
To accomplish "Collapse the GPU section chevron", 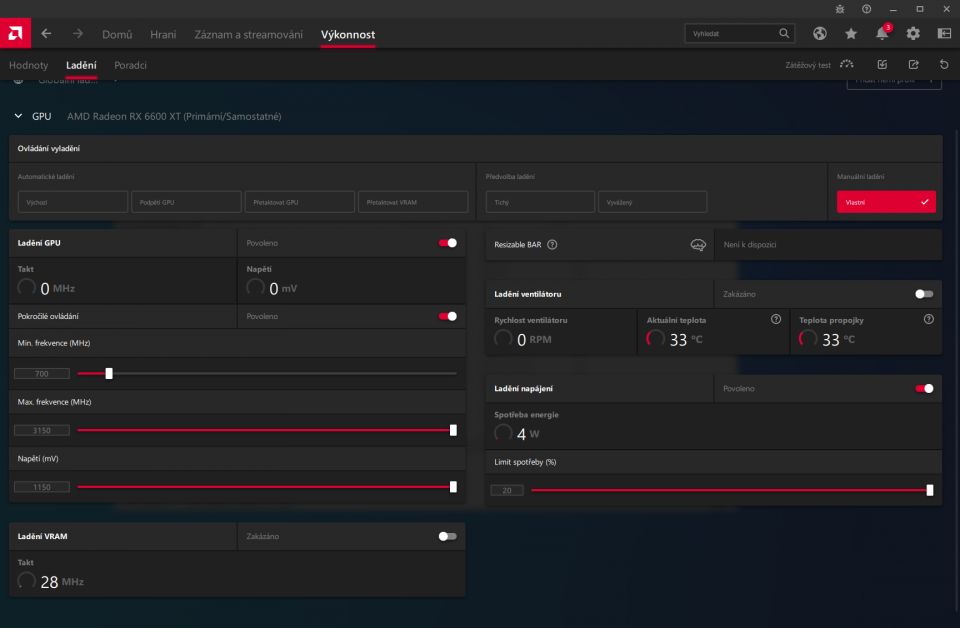I will pyautogui.click(x=18, y=116).
